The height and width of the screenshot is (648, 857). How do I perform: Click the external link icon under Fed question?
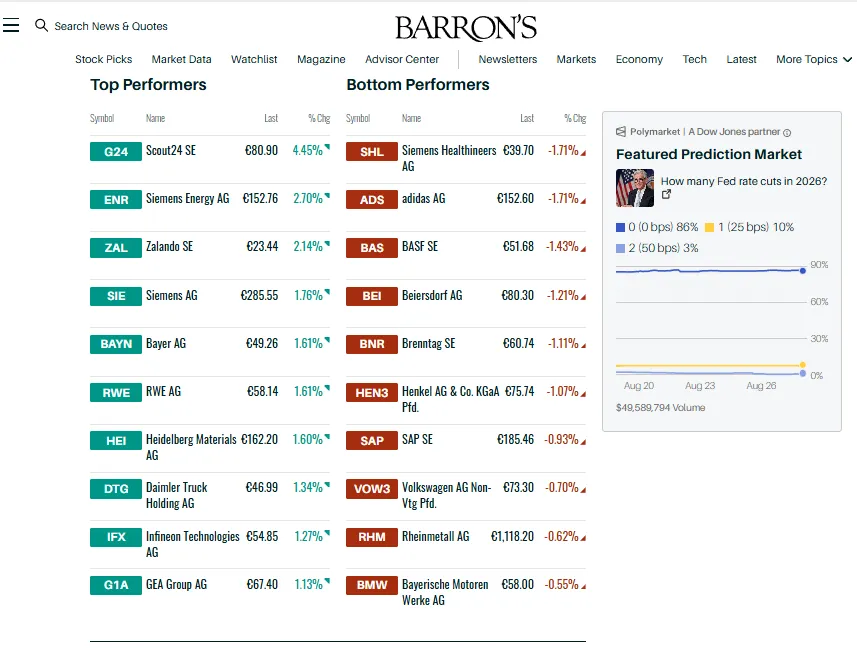[666, 194]
